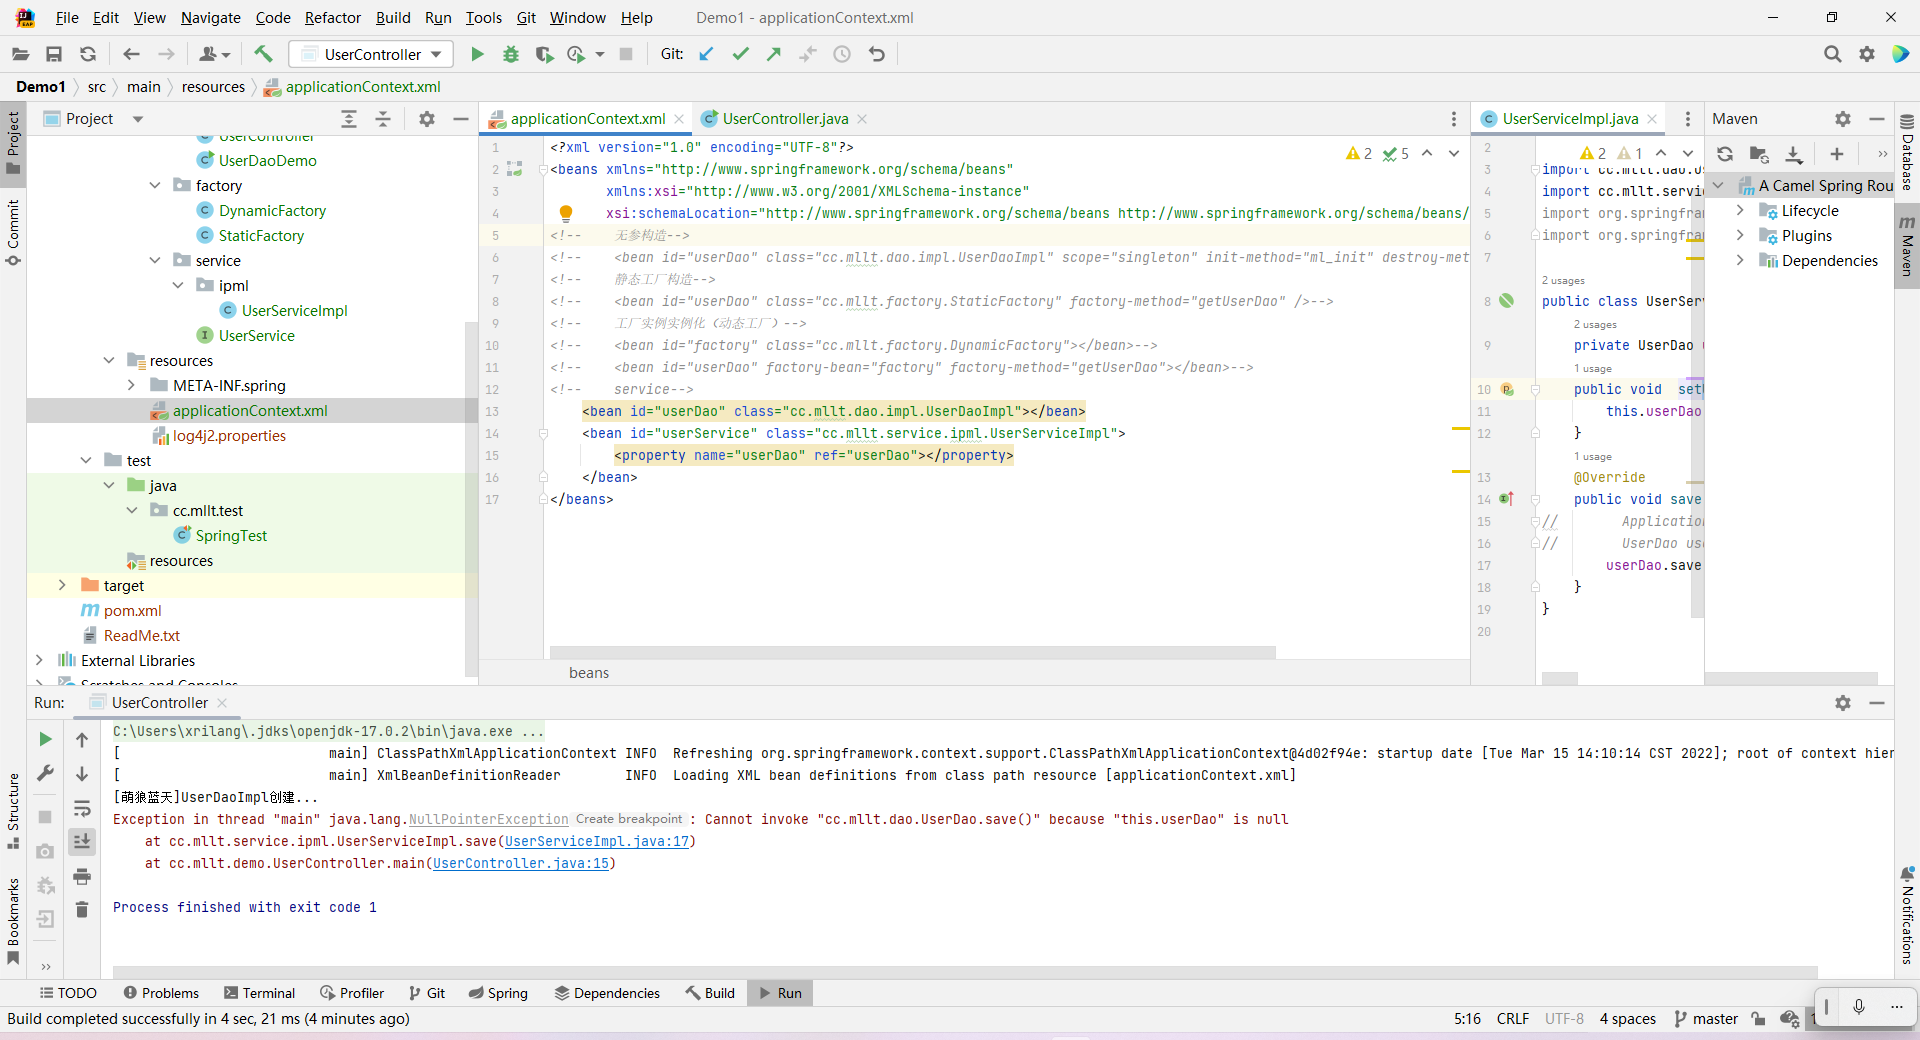The image size is (1920, 1040).
Task: Expand the target folder
Action: pos(62,585)
